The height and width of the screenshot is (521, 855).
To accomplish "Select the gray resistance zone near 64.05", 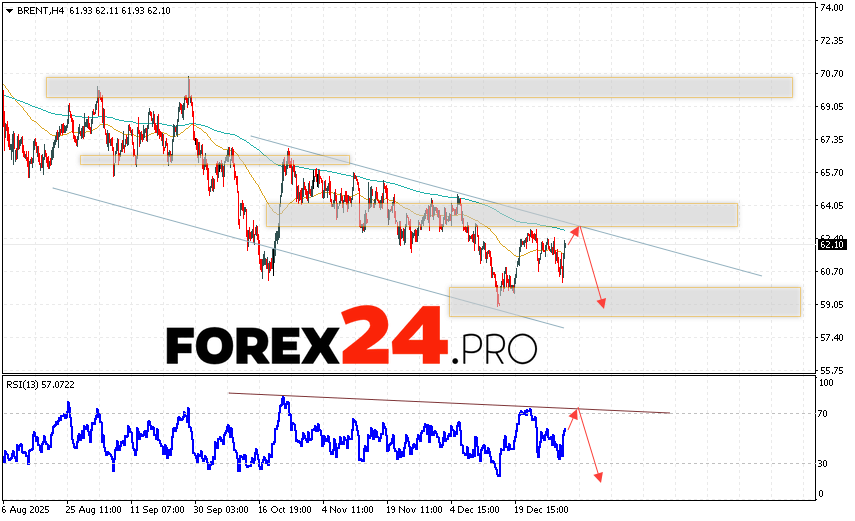I will (500, 214).
